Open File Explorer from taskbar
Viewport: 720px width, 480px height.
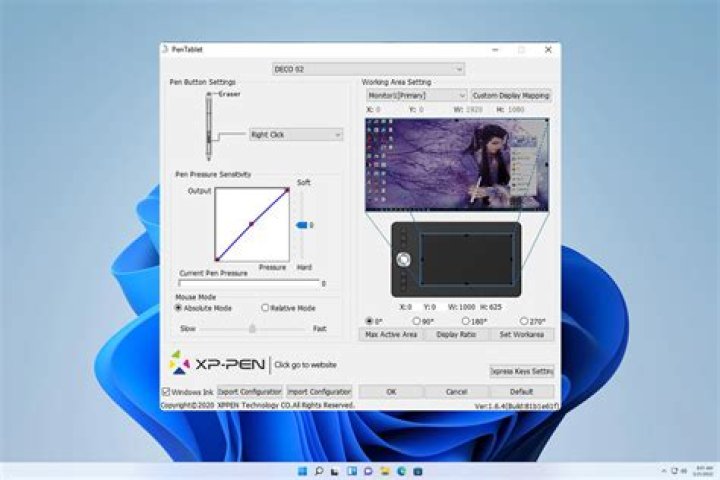pyautogui.click(x=385, y=471)
